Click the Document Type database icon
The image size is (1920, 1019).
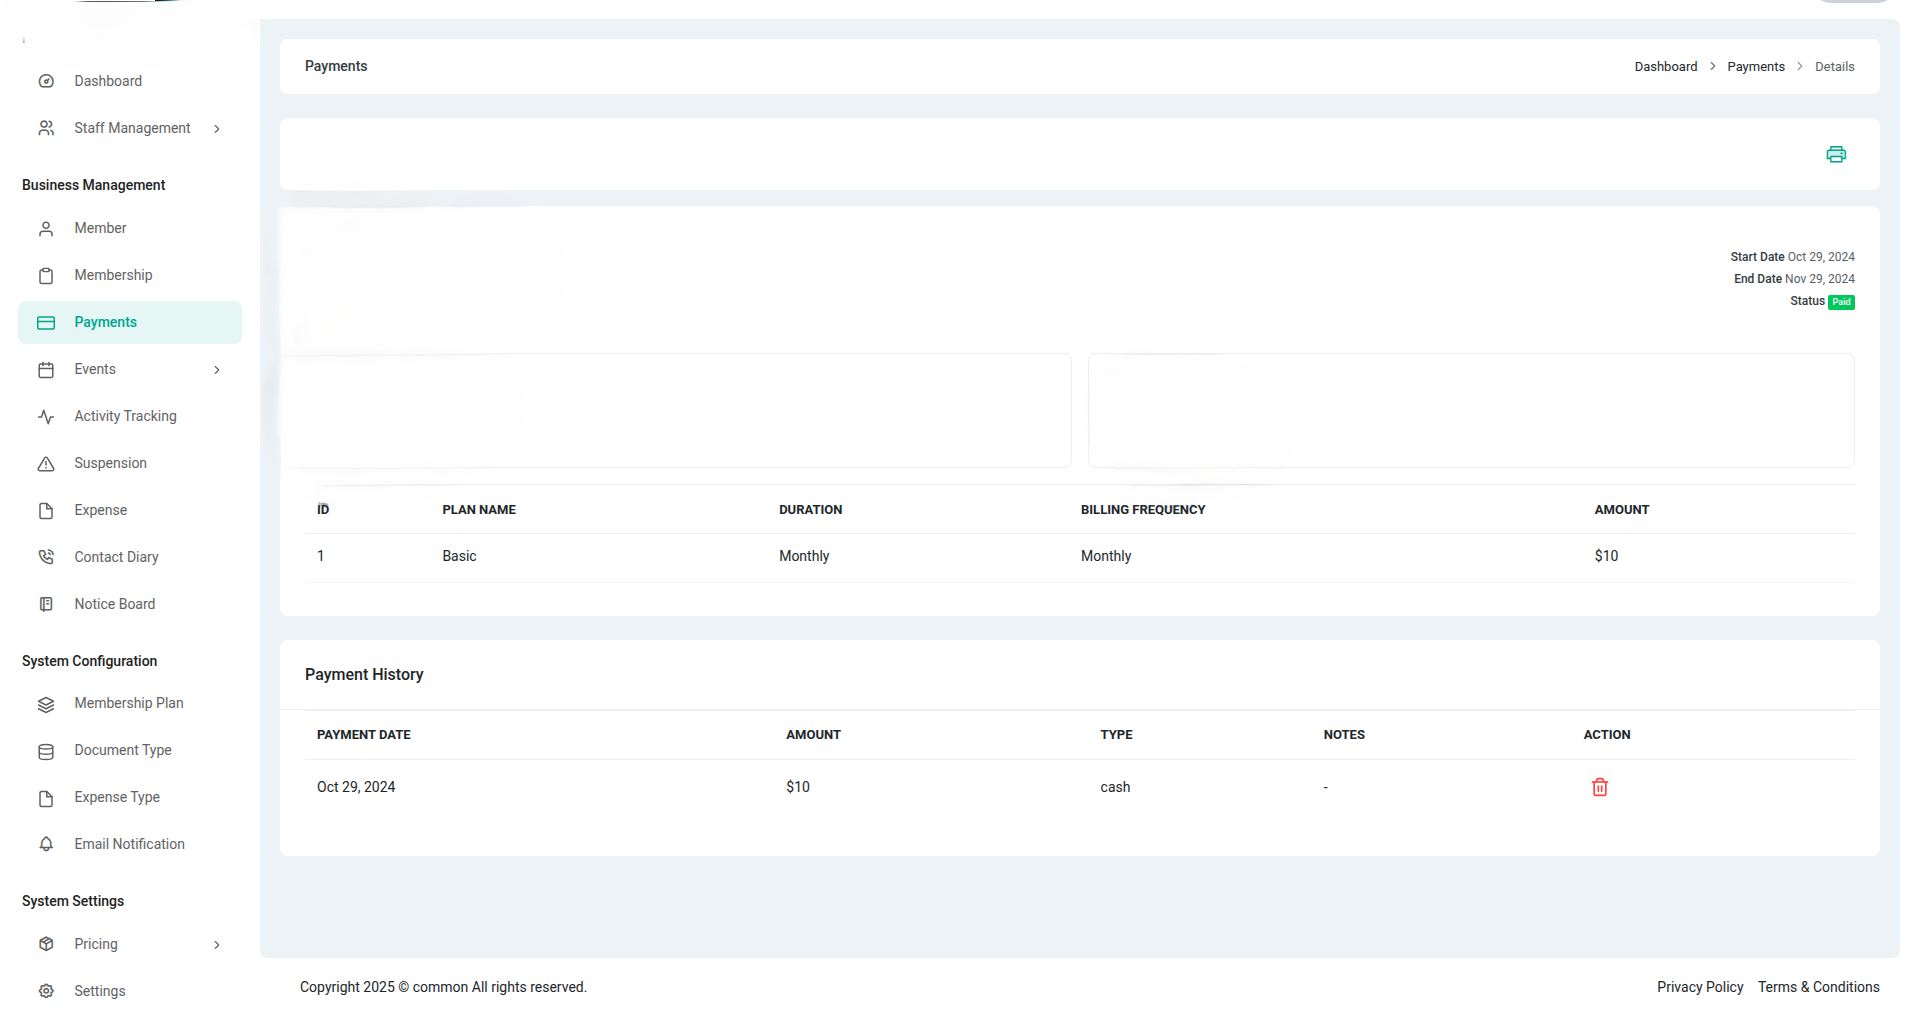(x=46, y=751)
